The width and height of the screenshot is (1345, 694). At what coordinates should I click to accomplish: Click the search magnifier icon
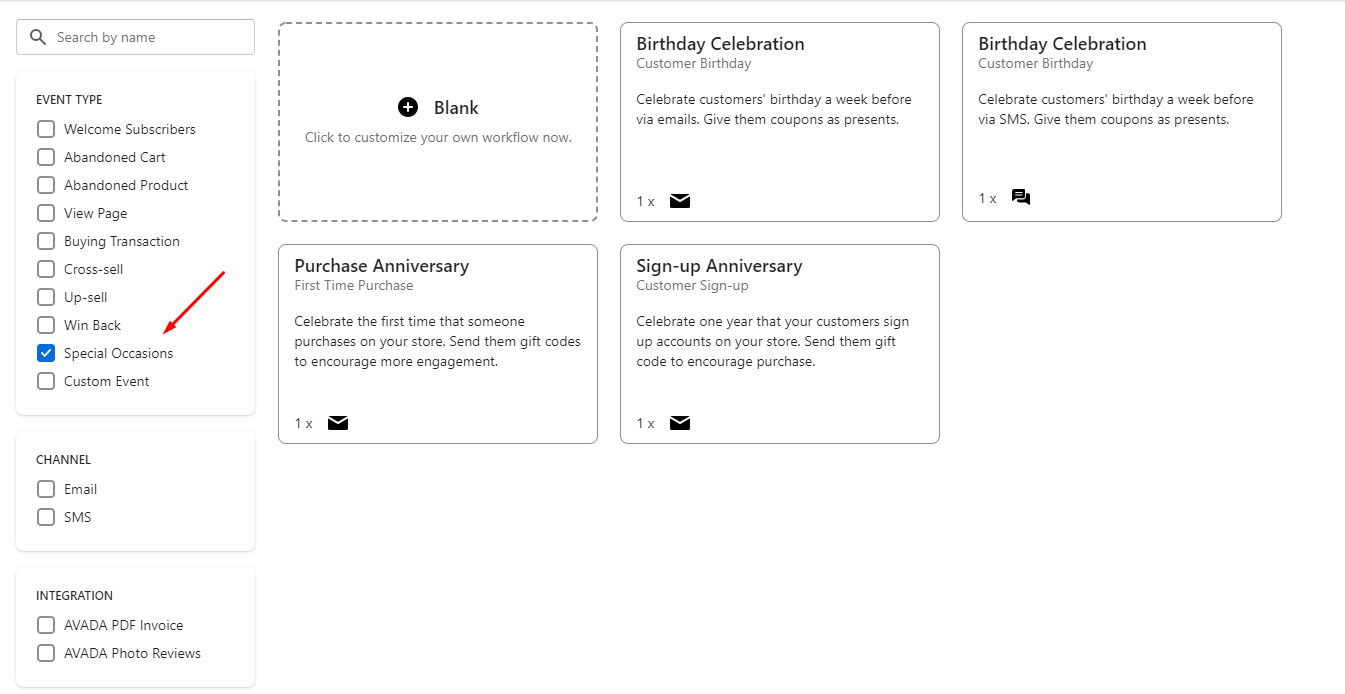(39, 37)
